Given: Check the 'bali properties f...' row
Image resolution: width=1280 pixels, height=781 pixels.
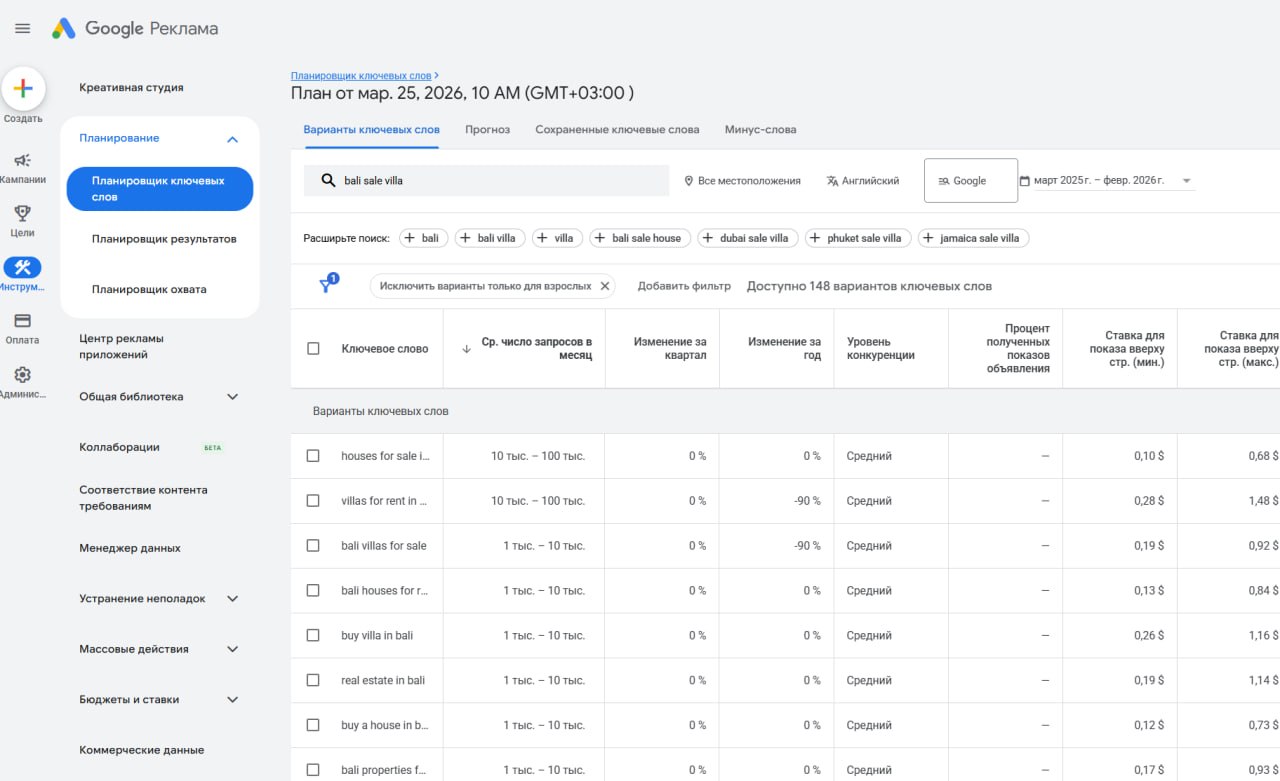Looking at the screenshot, I should (313, 770).
